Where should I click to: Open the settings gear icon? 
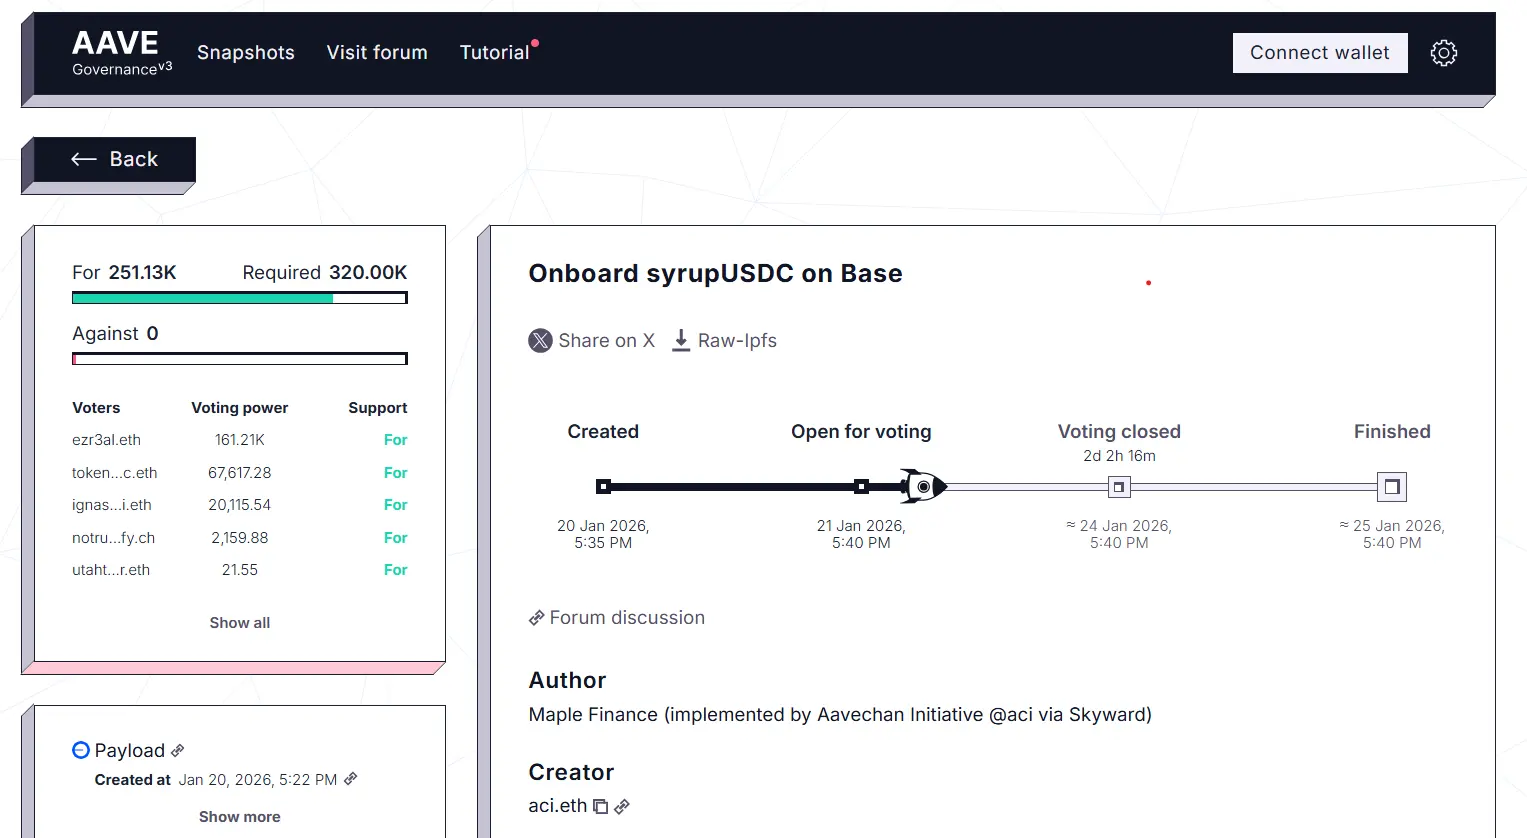(x=1444, y=52)
